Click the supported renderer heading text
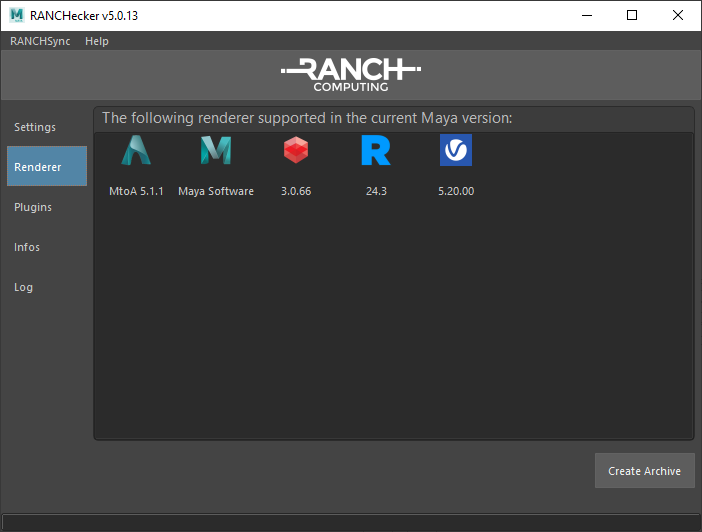Viewport: 702px width, 532px height. tap(307, 118)
